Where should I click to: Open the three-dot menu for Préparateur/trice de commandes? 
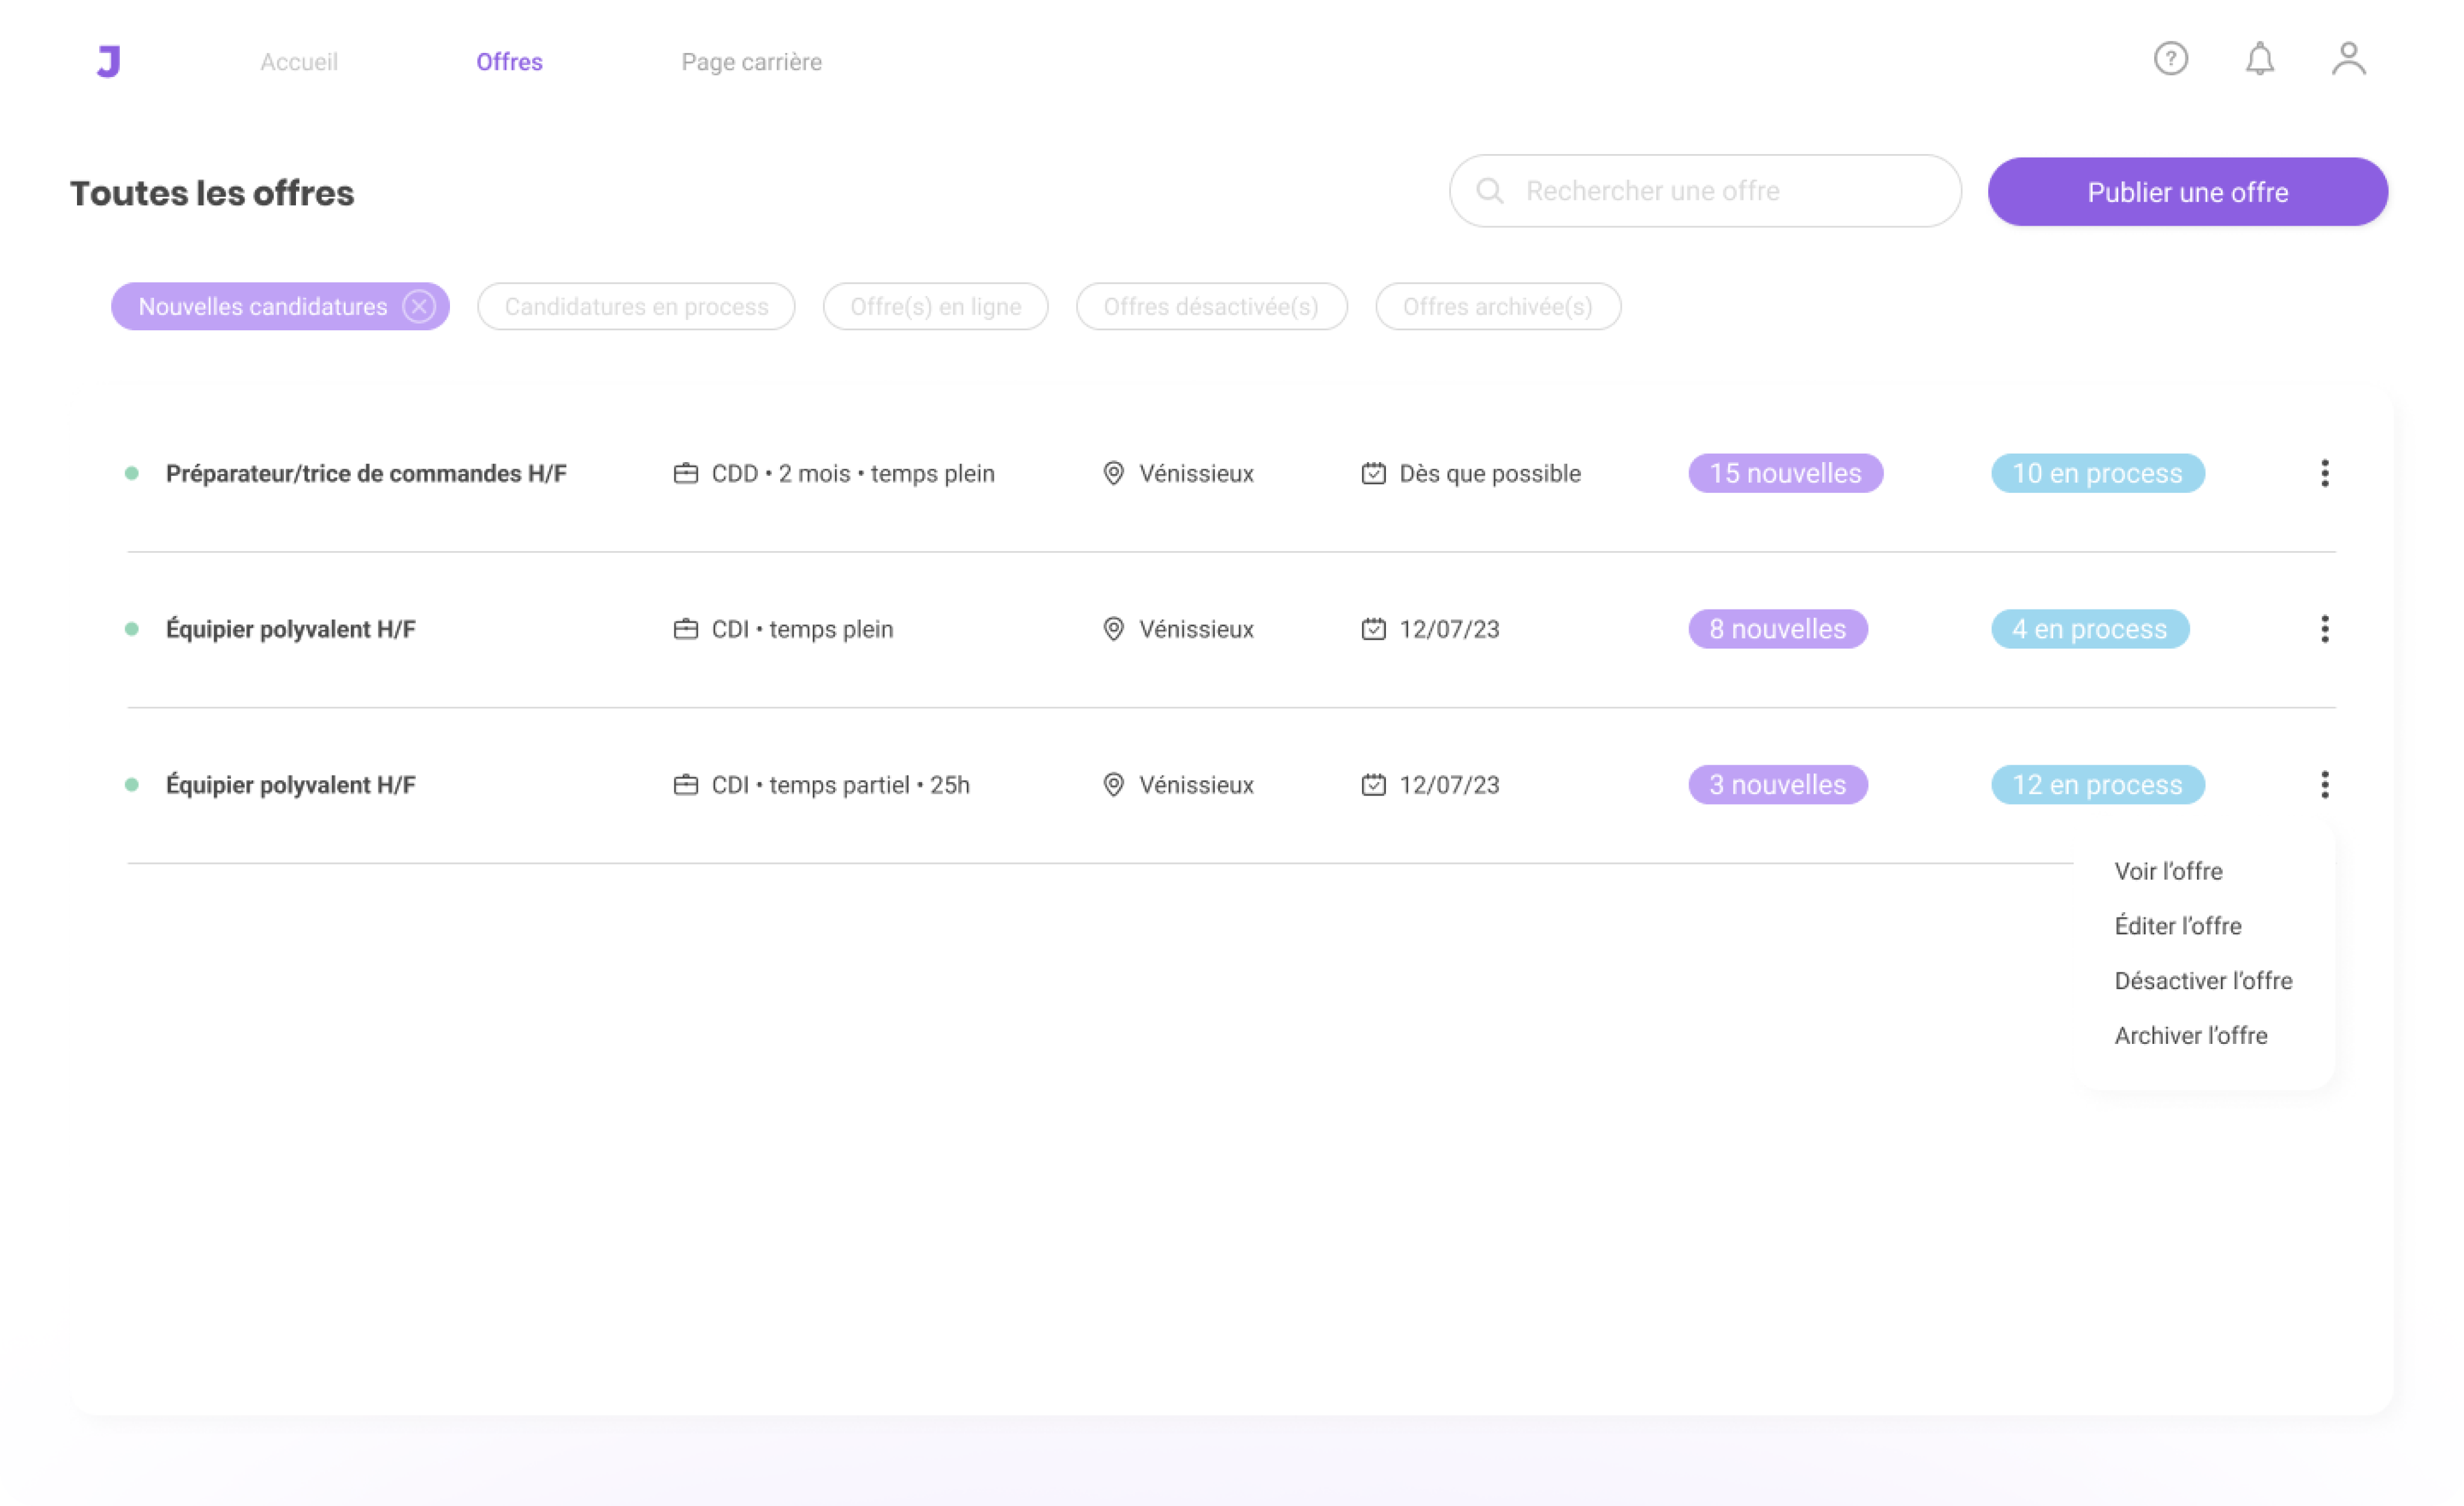click(2324, 473)
